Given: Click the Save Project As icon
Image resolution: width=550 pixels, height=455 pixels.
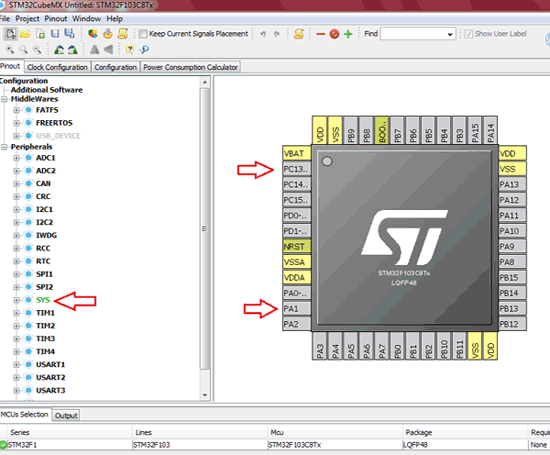Looking at the screenshot, I should click(x=69, y=34).
